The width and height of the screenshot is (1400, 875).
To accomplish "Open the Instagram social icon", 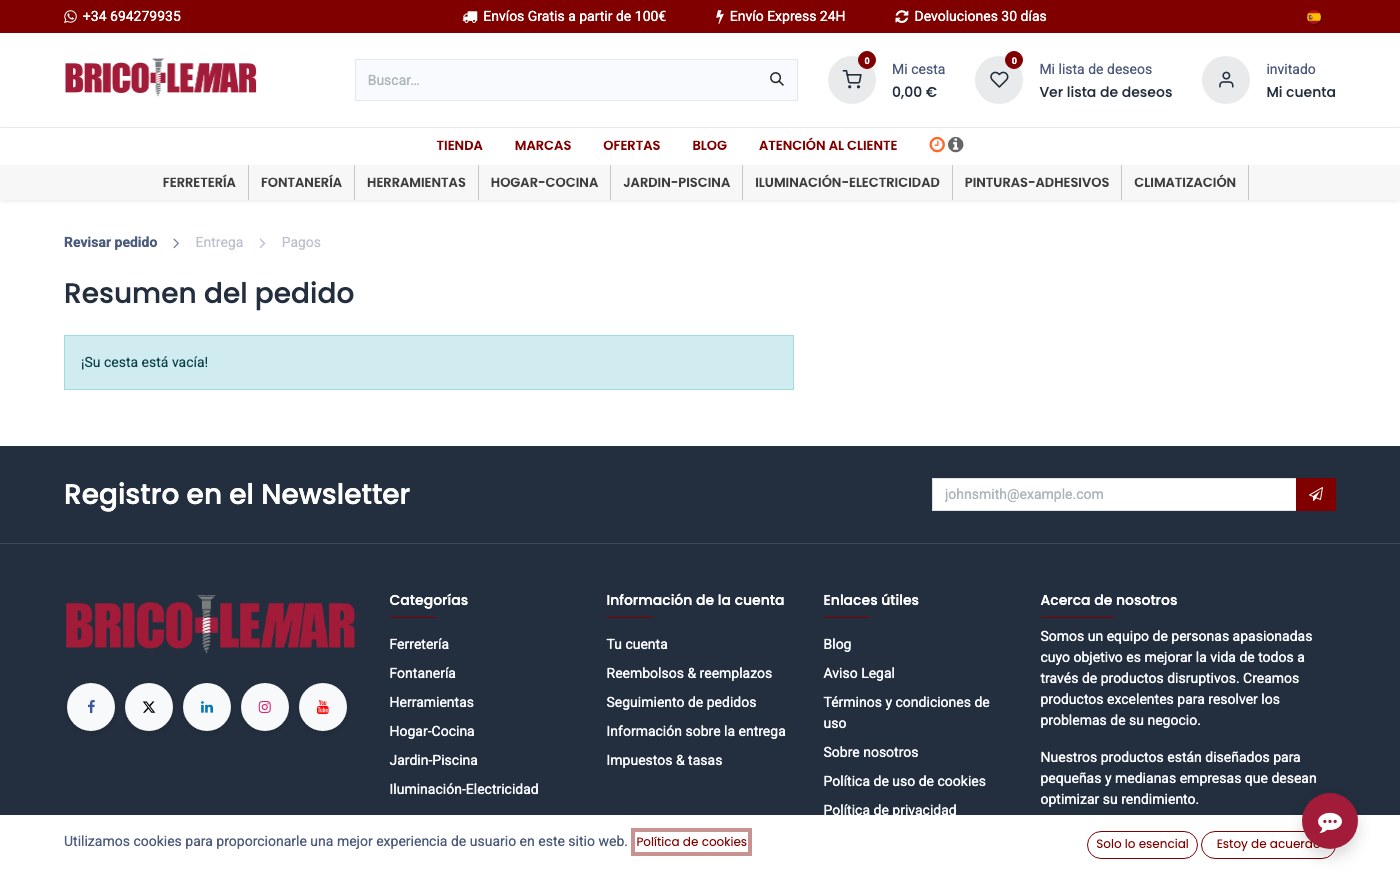I will [x=265, y=707].
